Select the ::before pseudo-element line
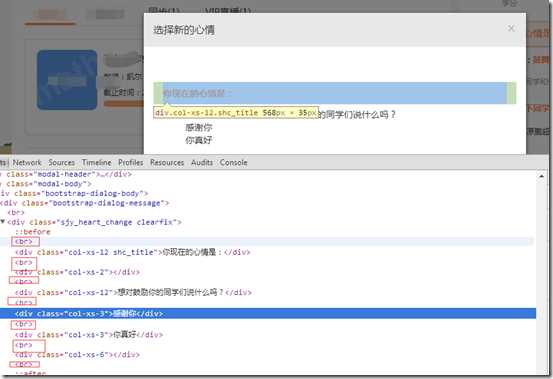The image size is (553, 379). pos(33,232)
